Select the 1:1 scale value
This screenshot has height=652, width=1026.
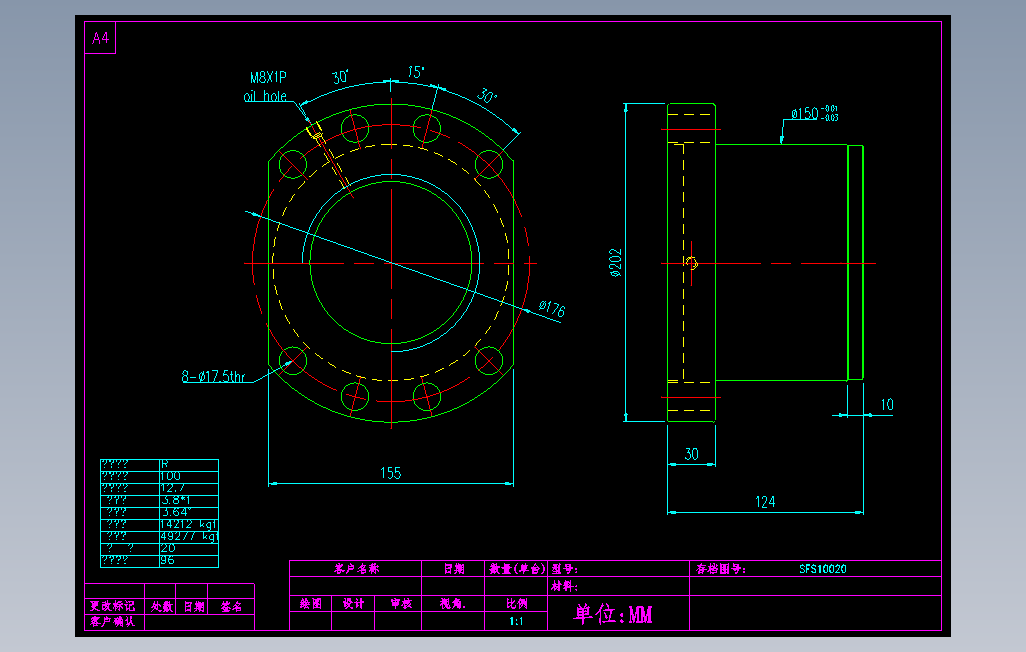pyautogui.click(x=516, y=621)
